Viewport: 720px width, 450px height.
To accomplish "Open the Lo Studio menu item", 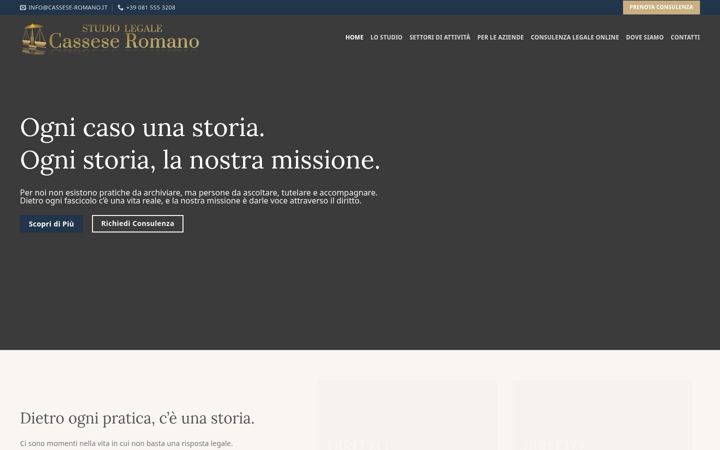I will [386, 37].
